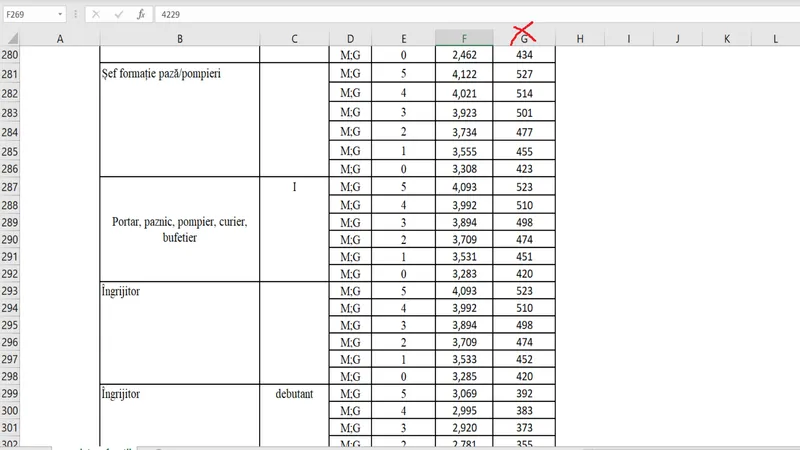Click the Cancel X icon in formula bar
This screenshot has width=800, height=450.
pos(95,15)
